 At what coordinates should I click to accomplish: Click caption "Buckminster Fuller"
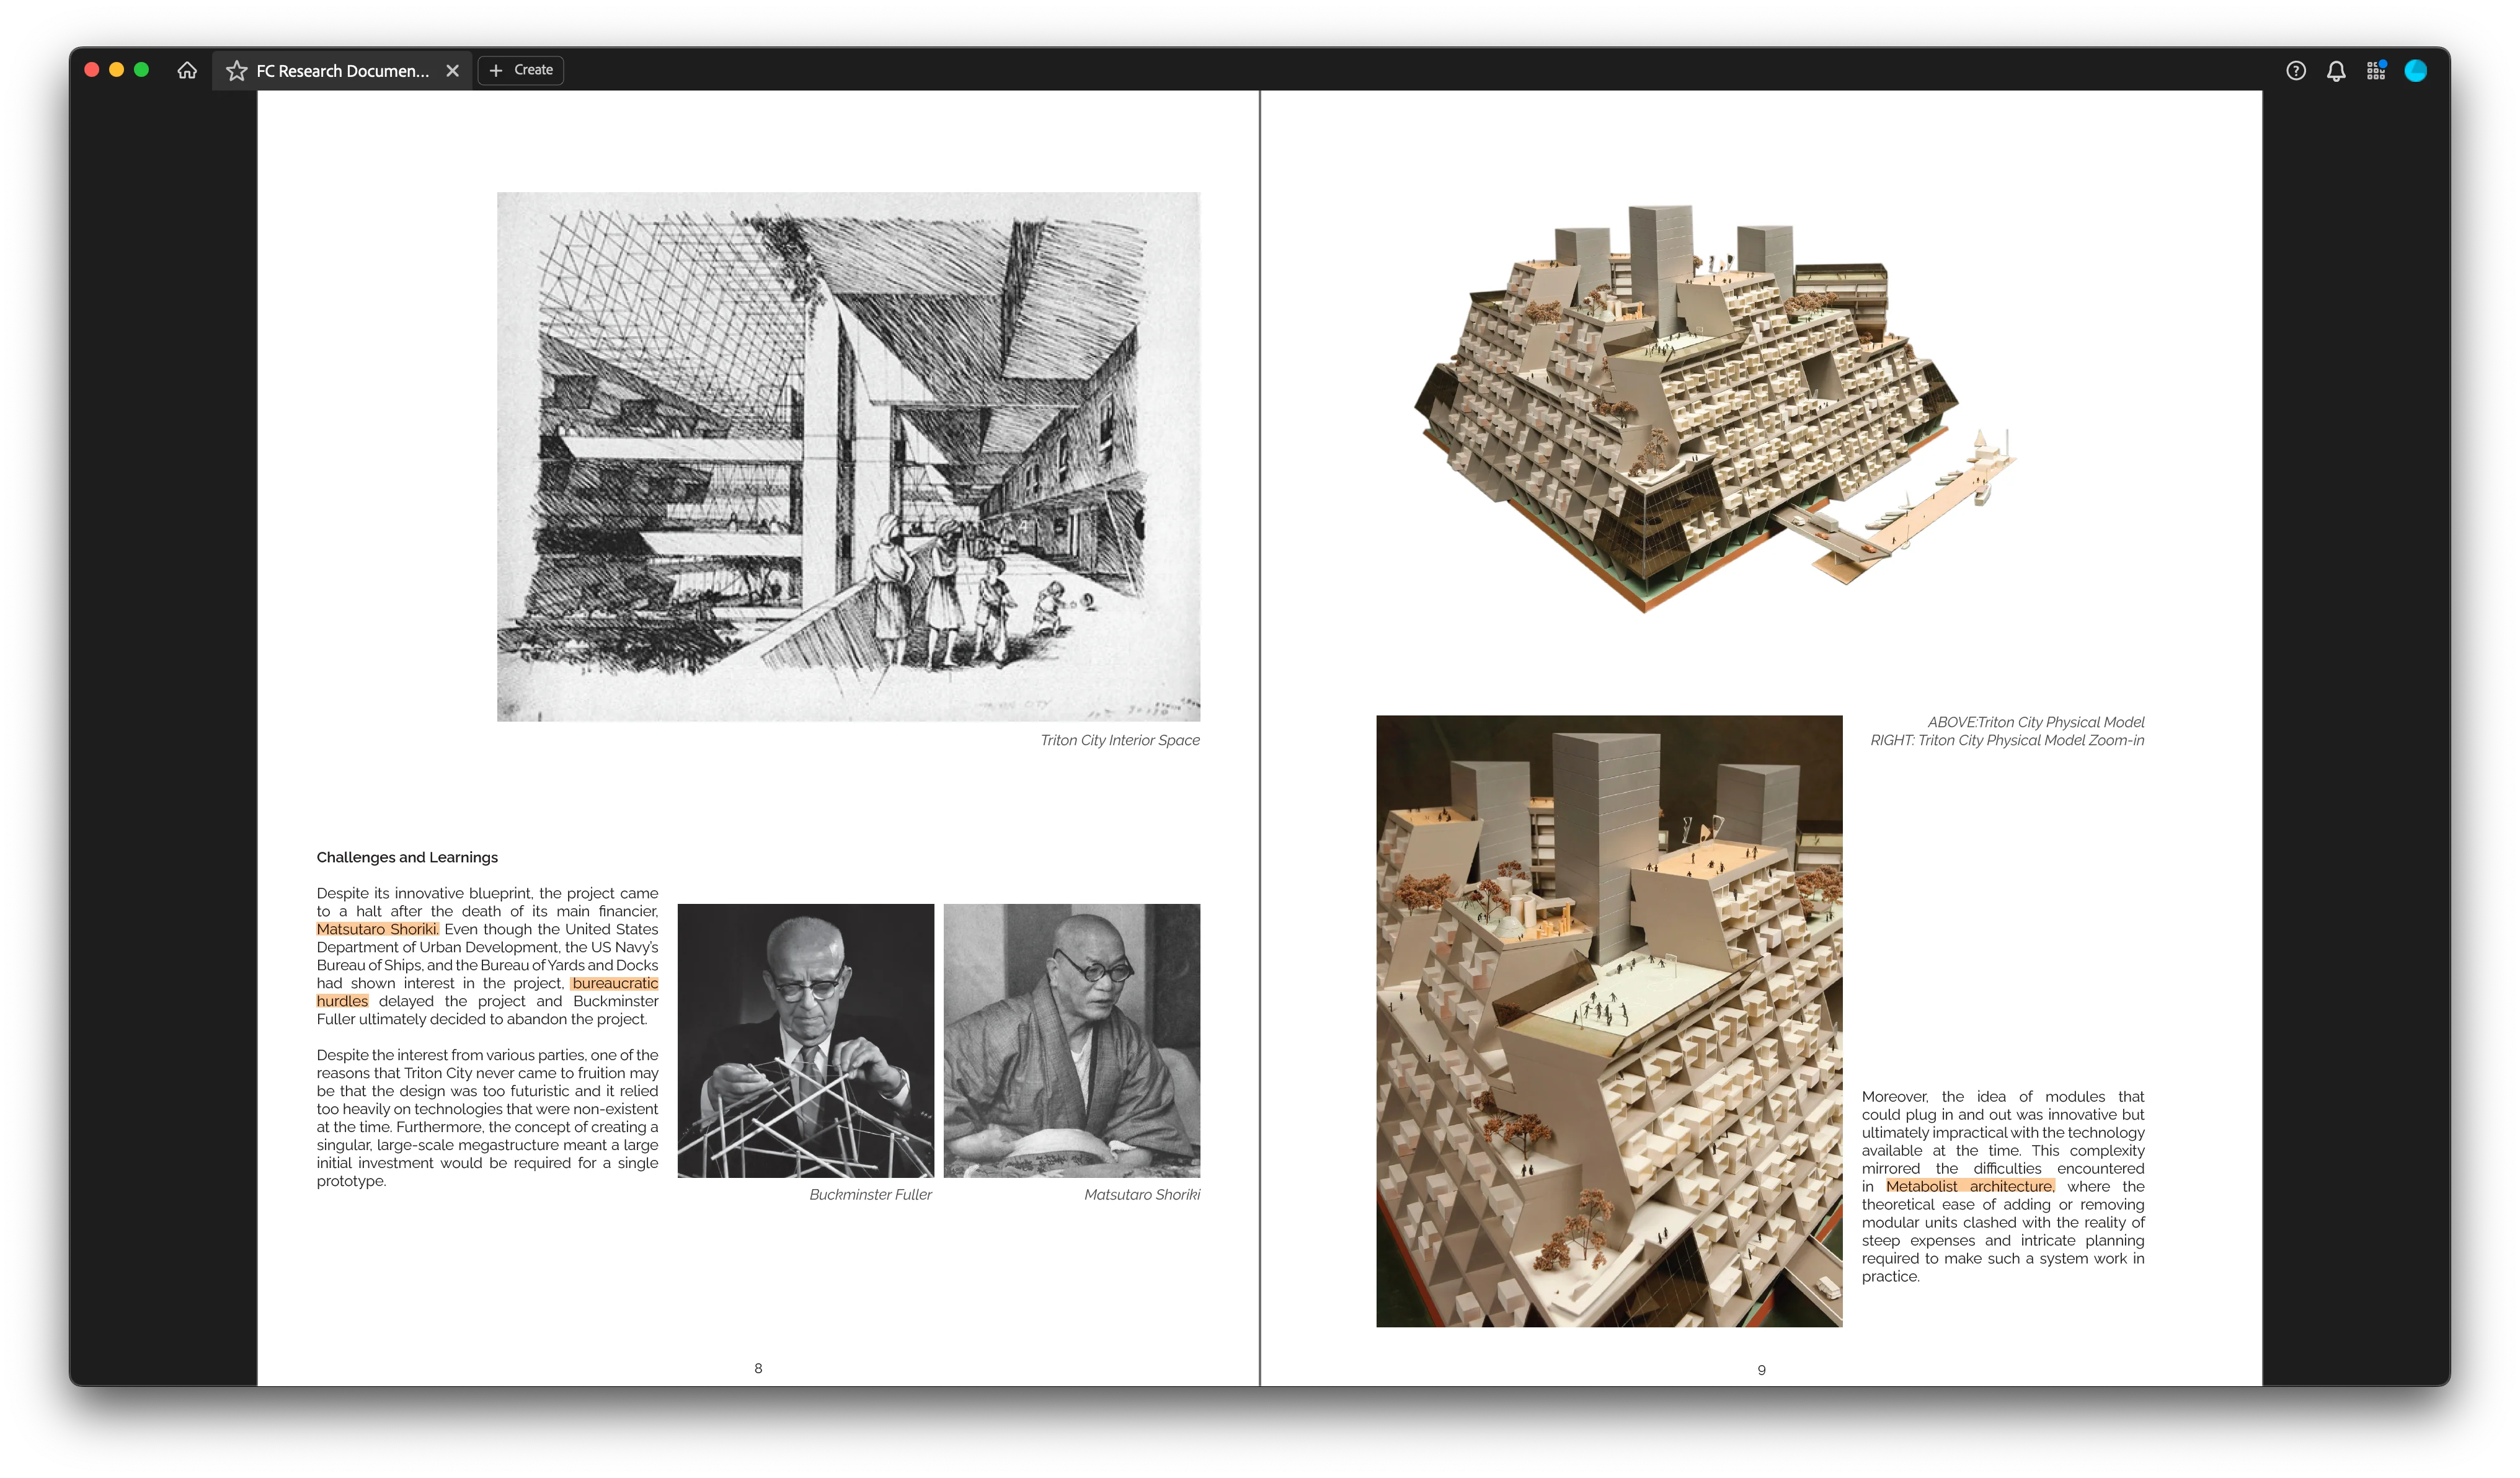coord(870,1194)
